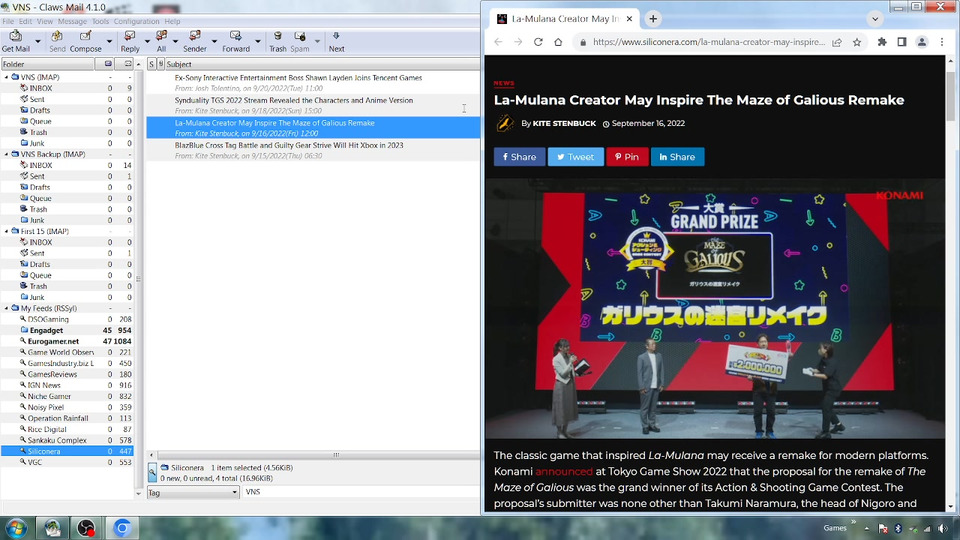Open the Help menu
This screenshot has height=540, width=960.
click(172, 21)
